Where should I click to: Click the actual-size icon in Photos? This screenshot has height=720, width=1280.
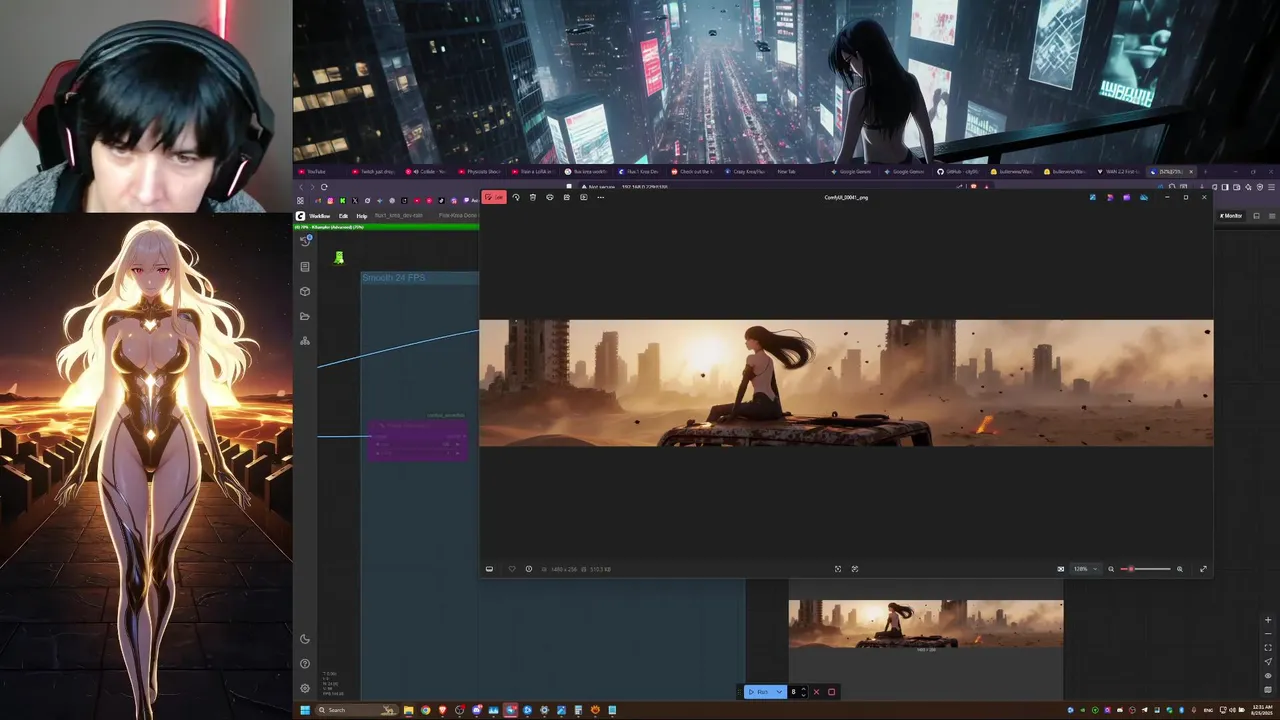click(855, 569)
